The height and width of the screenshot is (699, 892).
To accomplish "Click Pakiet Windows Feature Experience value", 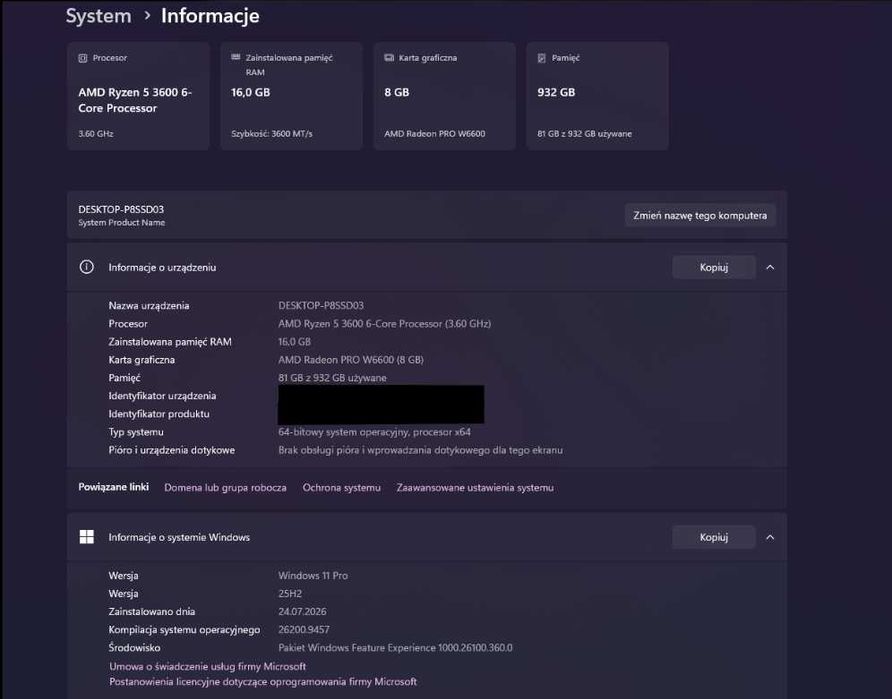I will [395, 648].
